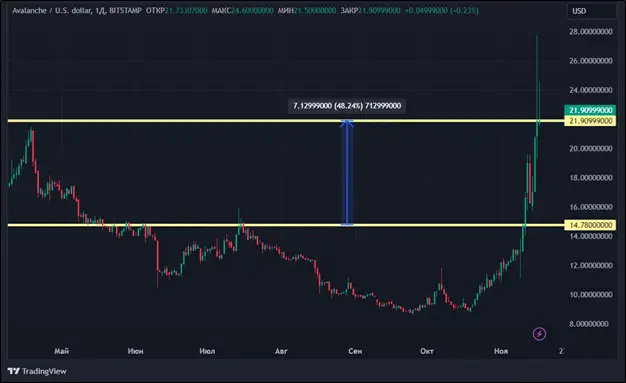626x383 pixels.
Task: Select the lower yellow horizontal line at 14.78
Action: point(285,225)
